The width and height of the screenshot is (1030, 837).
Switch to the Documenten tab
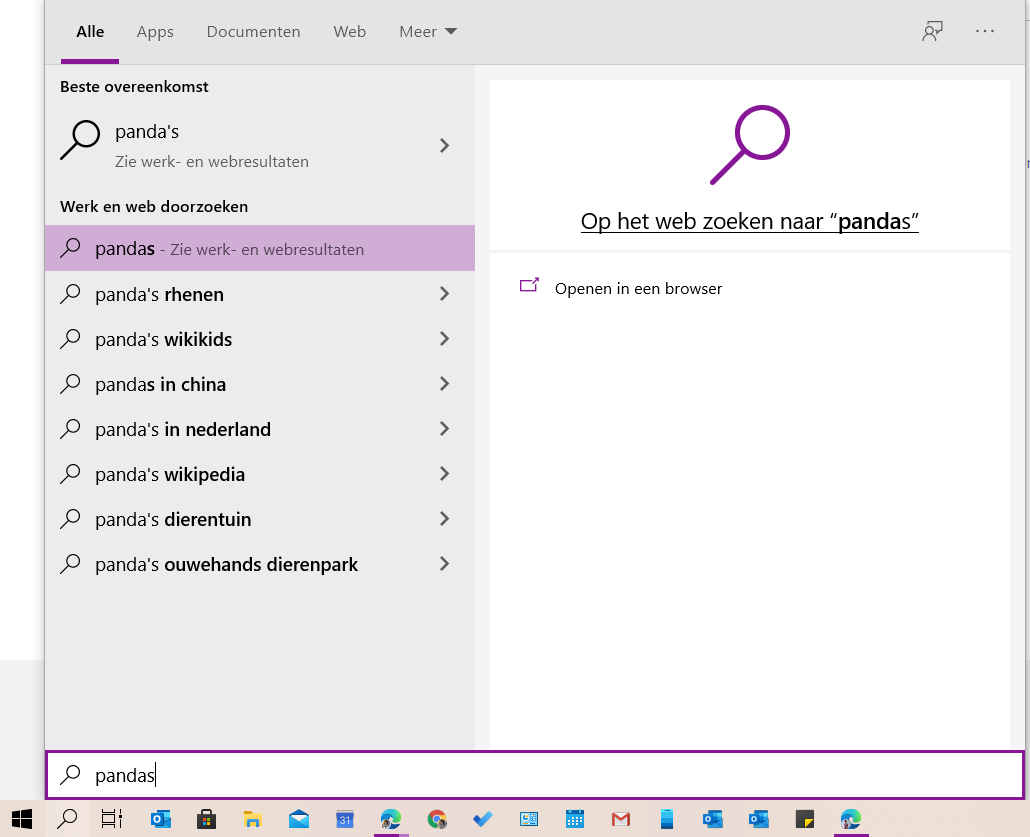pyautogui.click(x=254, y=32)
